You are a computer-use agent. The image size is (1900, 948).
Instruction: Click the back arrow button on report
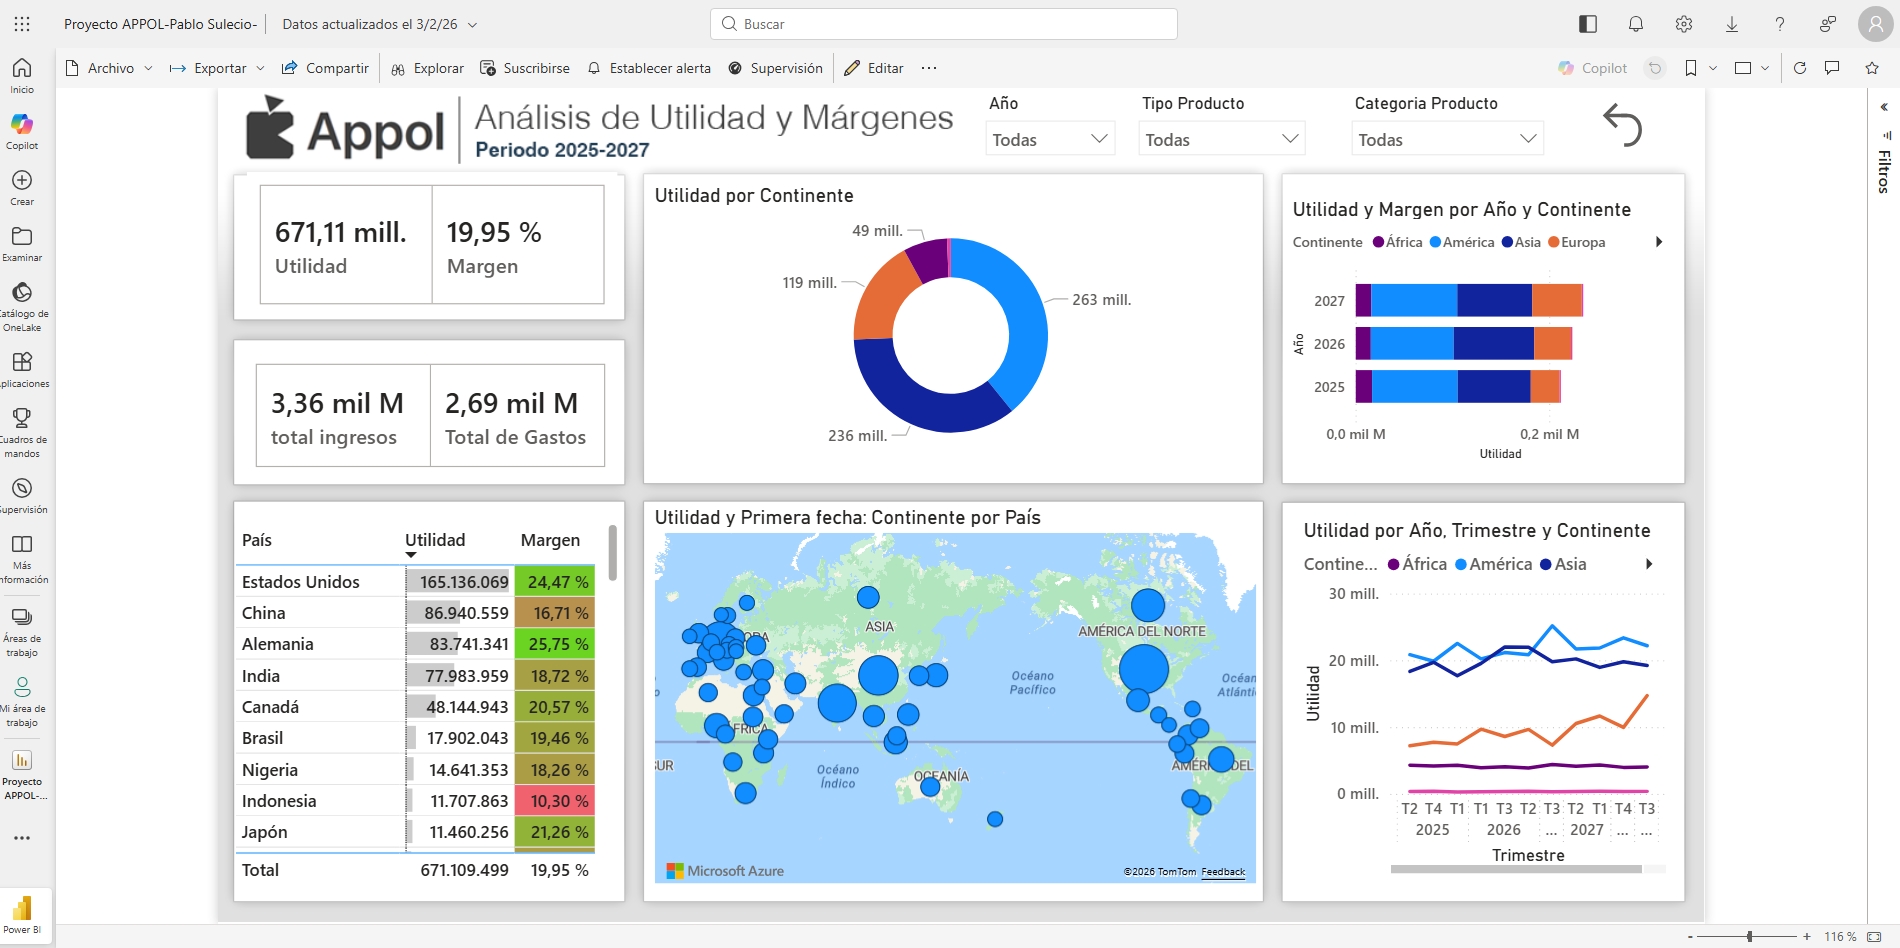coord(1622,126)
